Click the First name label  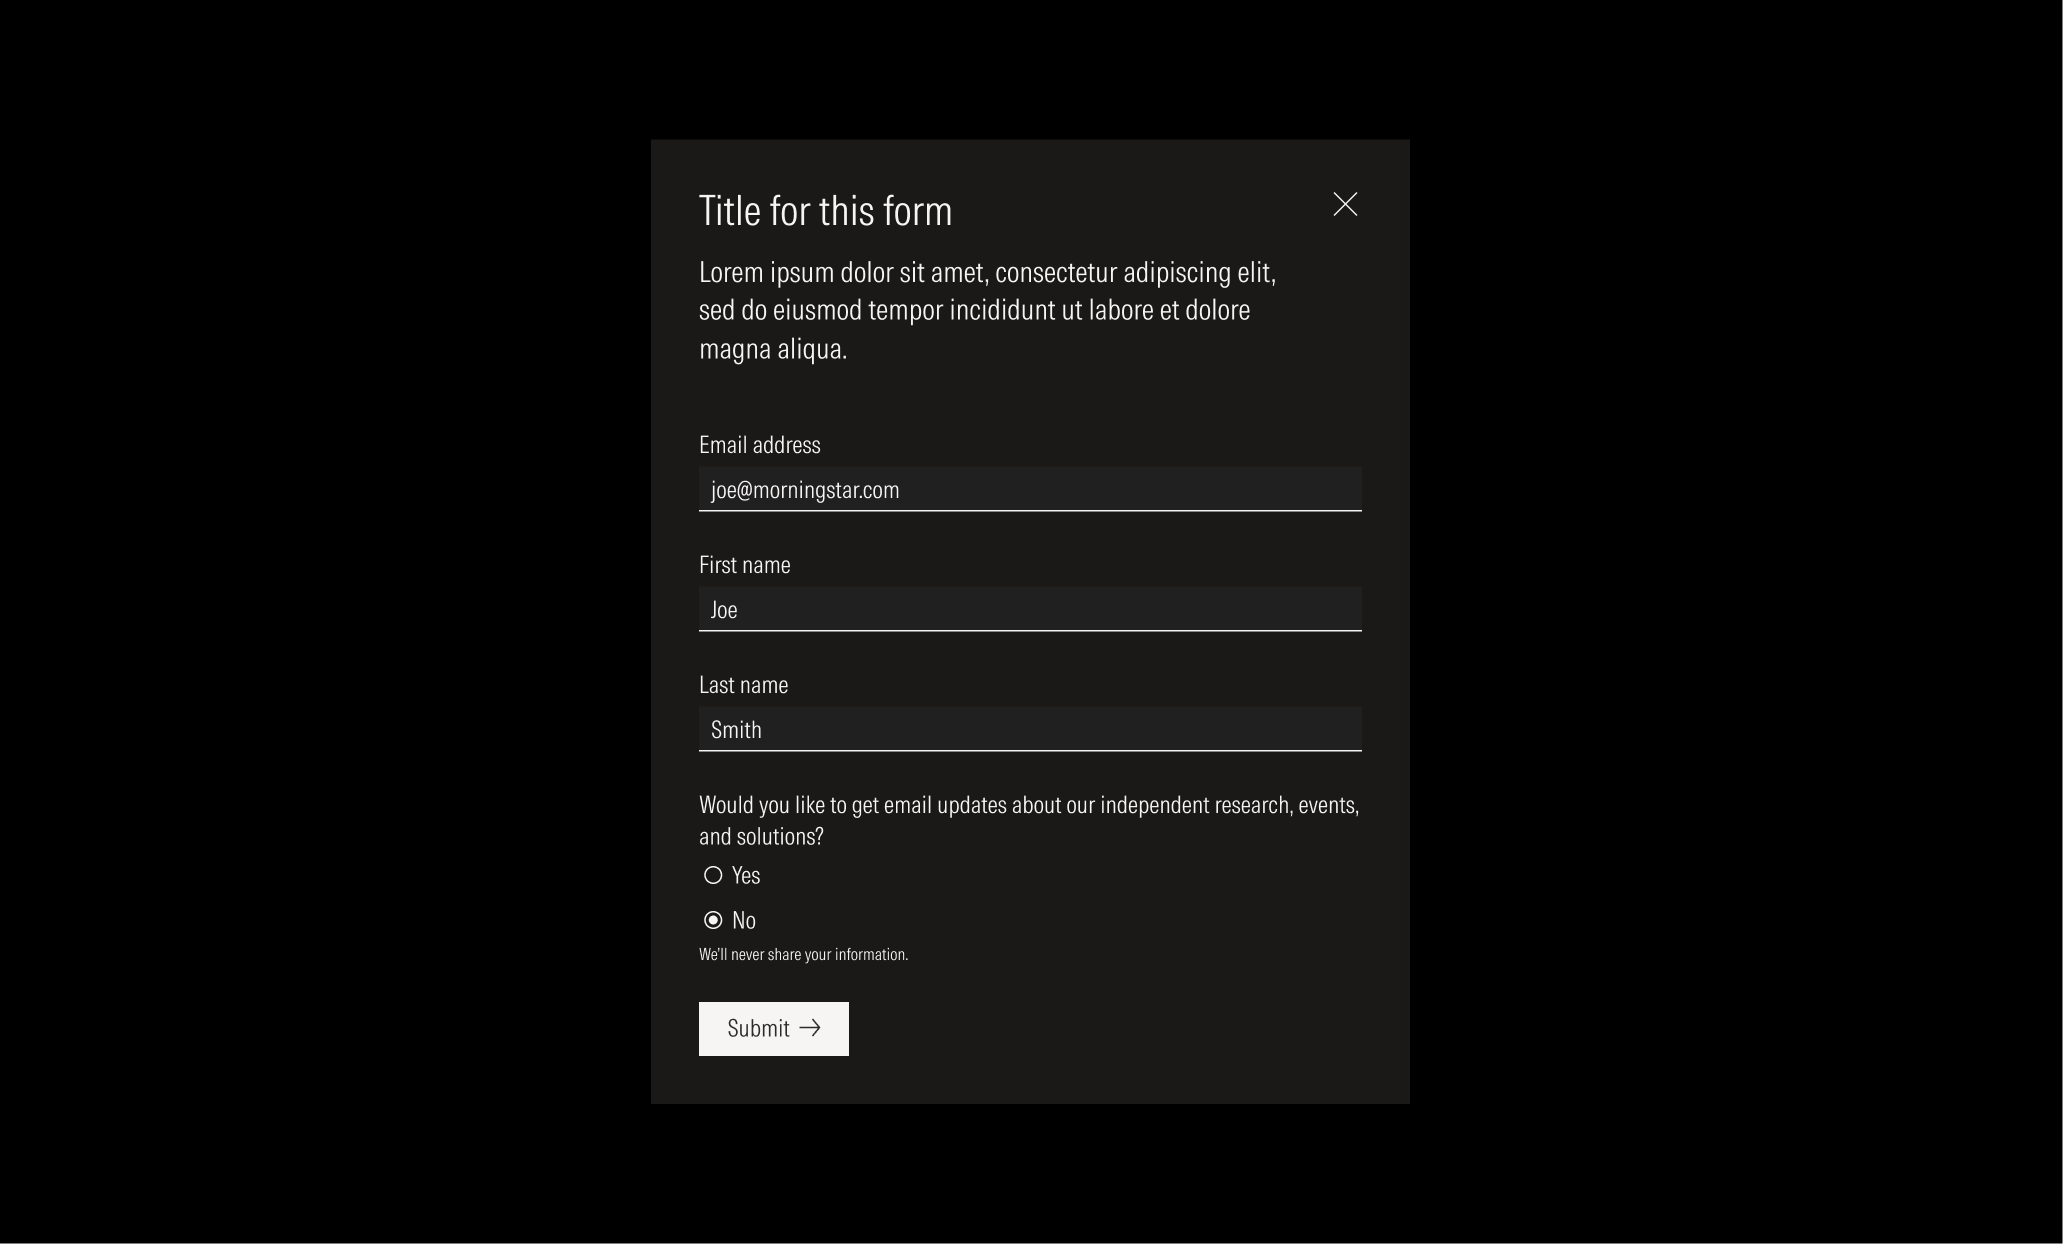click(744, 564)
